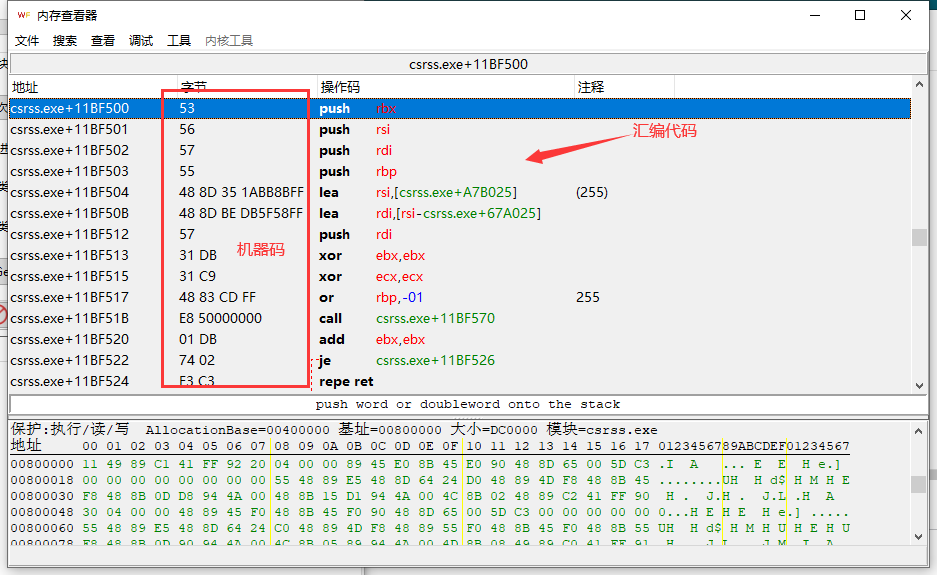
Task: Minimize the memory viewer window
Action: (x=816, y=15)
